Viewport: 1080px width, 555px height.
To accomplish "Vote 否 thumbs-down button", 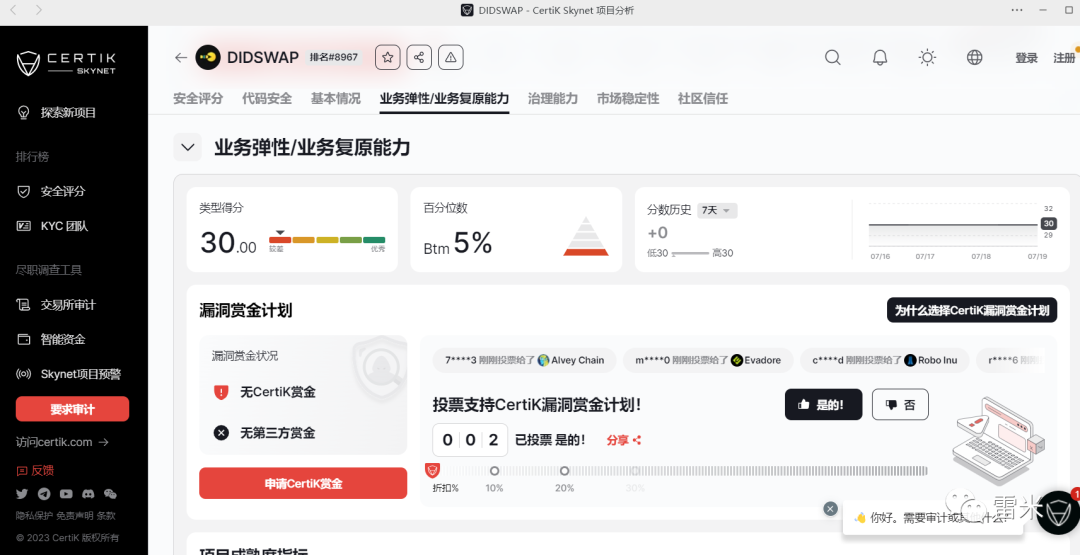I will [900, 405].
